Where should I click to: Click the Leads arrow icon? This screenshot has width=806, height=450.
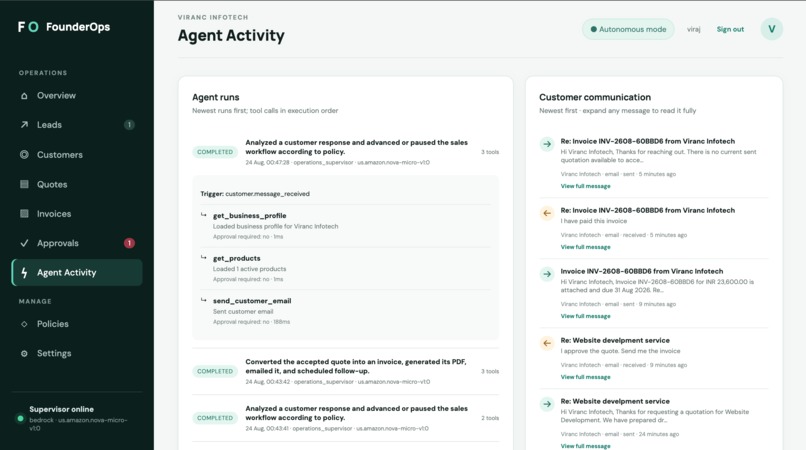[24, 125]
